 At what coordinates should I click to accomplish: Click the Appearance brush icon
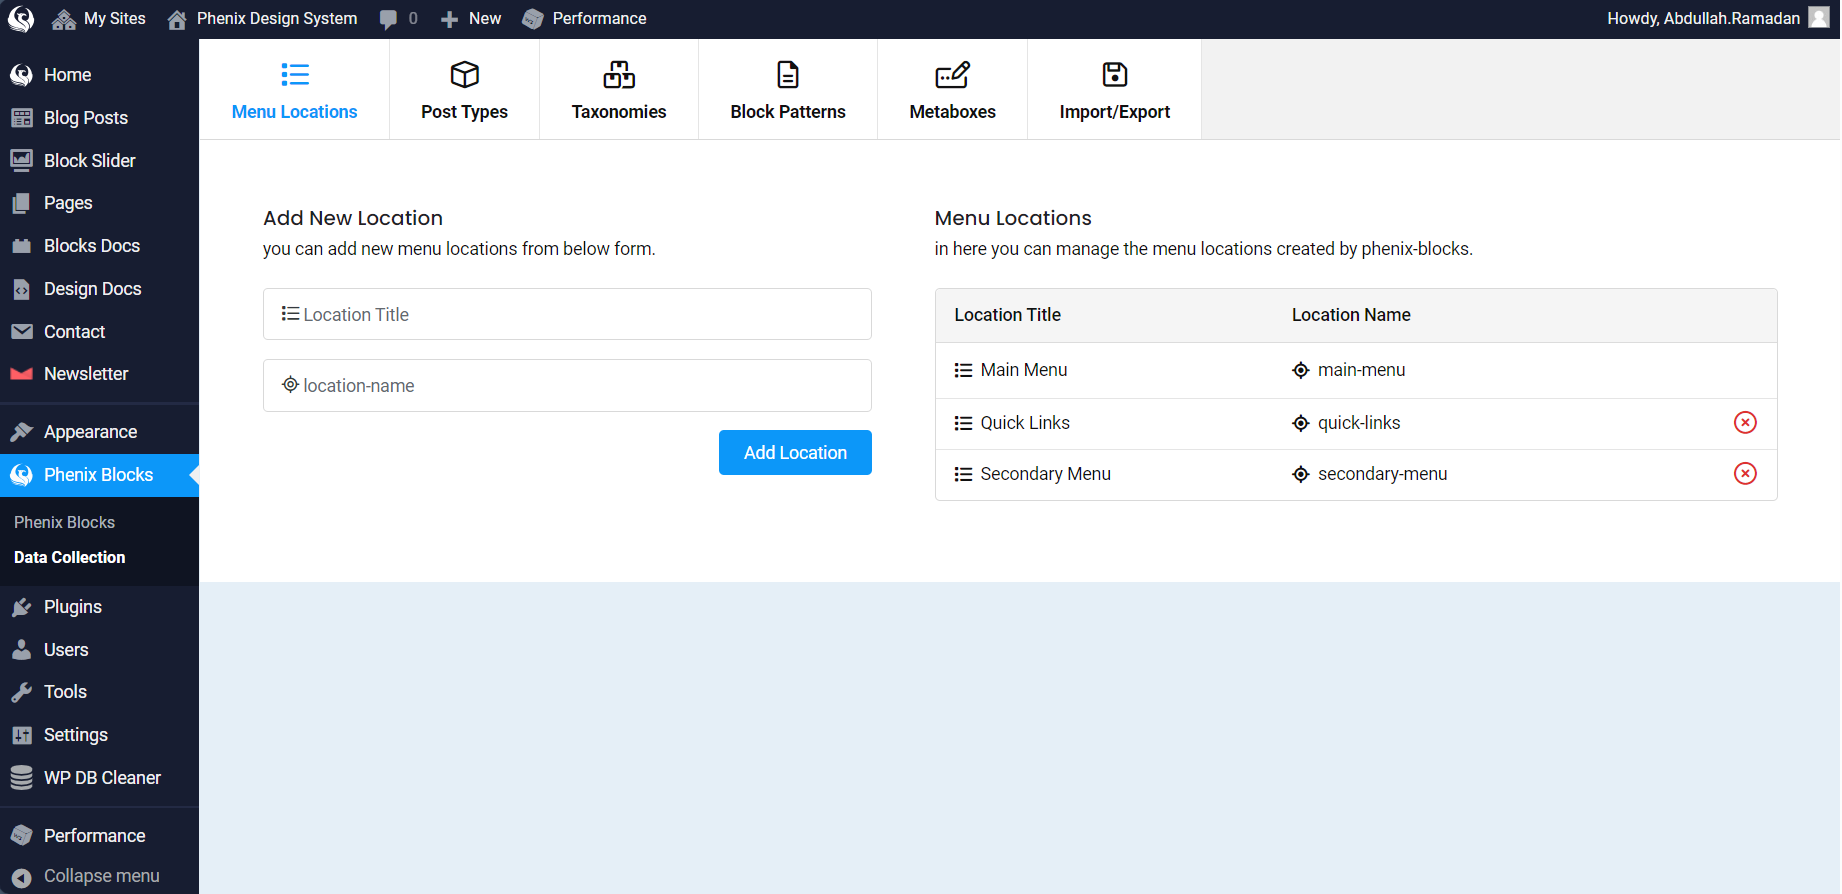coord(21,432)
